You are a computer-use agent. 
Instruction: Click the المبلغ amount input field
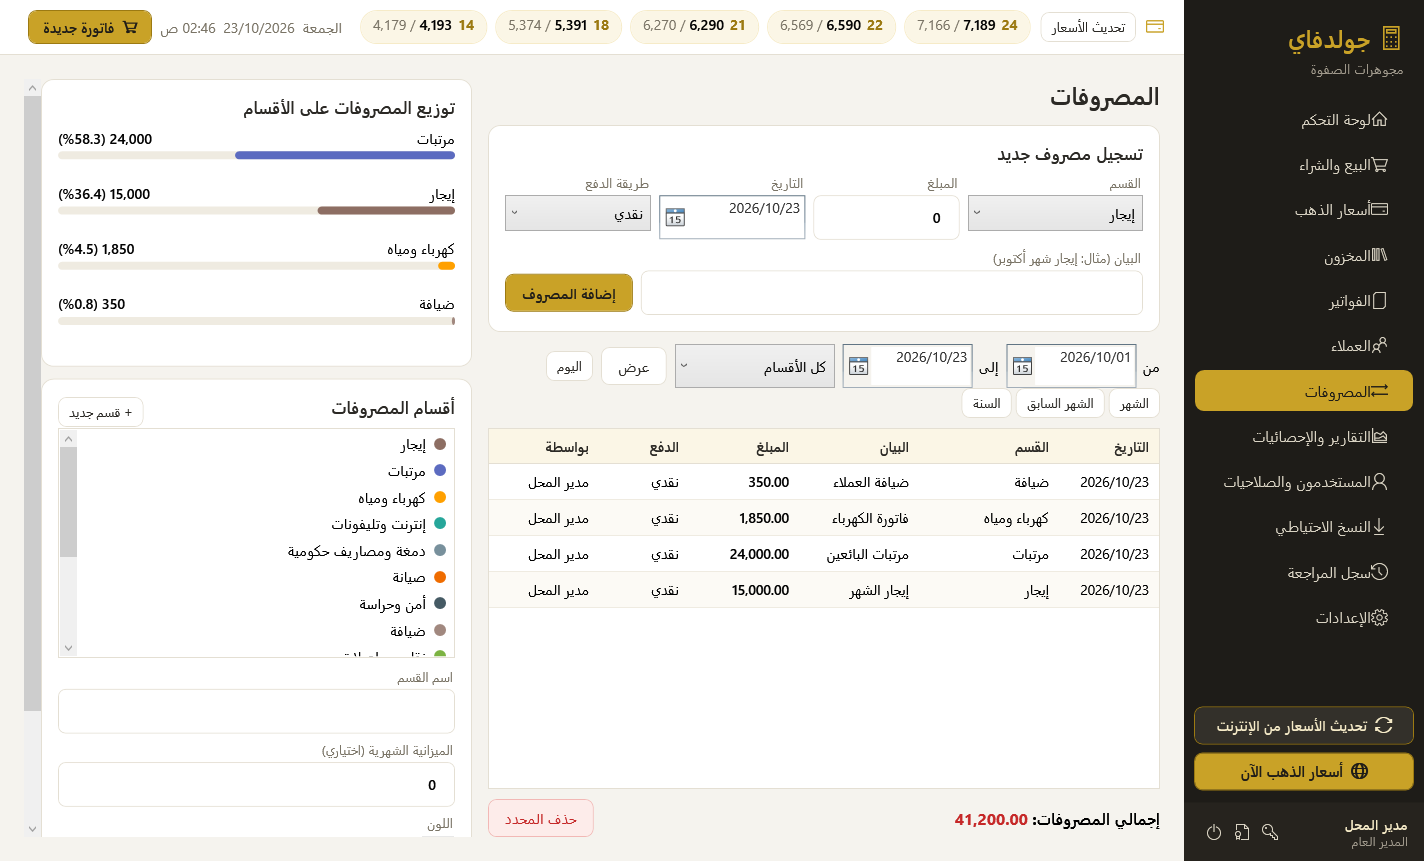[886, 217]
